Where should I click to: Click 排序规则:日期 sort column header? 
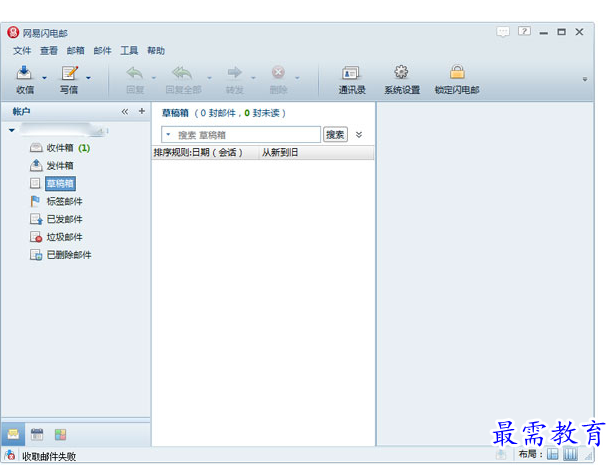tap(205, 152)
